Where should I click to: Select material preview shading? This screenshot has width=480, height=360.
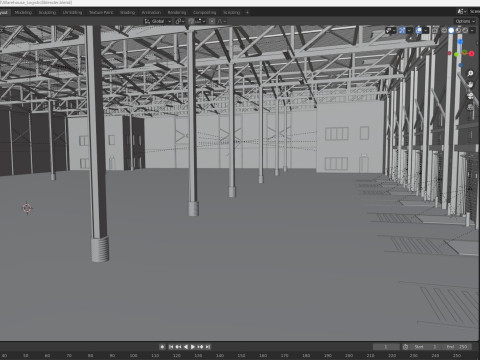[x=458, y=30]
